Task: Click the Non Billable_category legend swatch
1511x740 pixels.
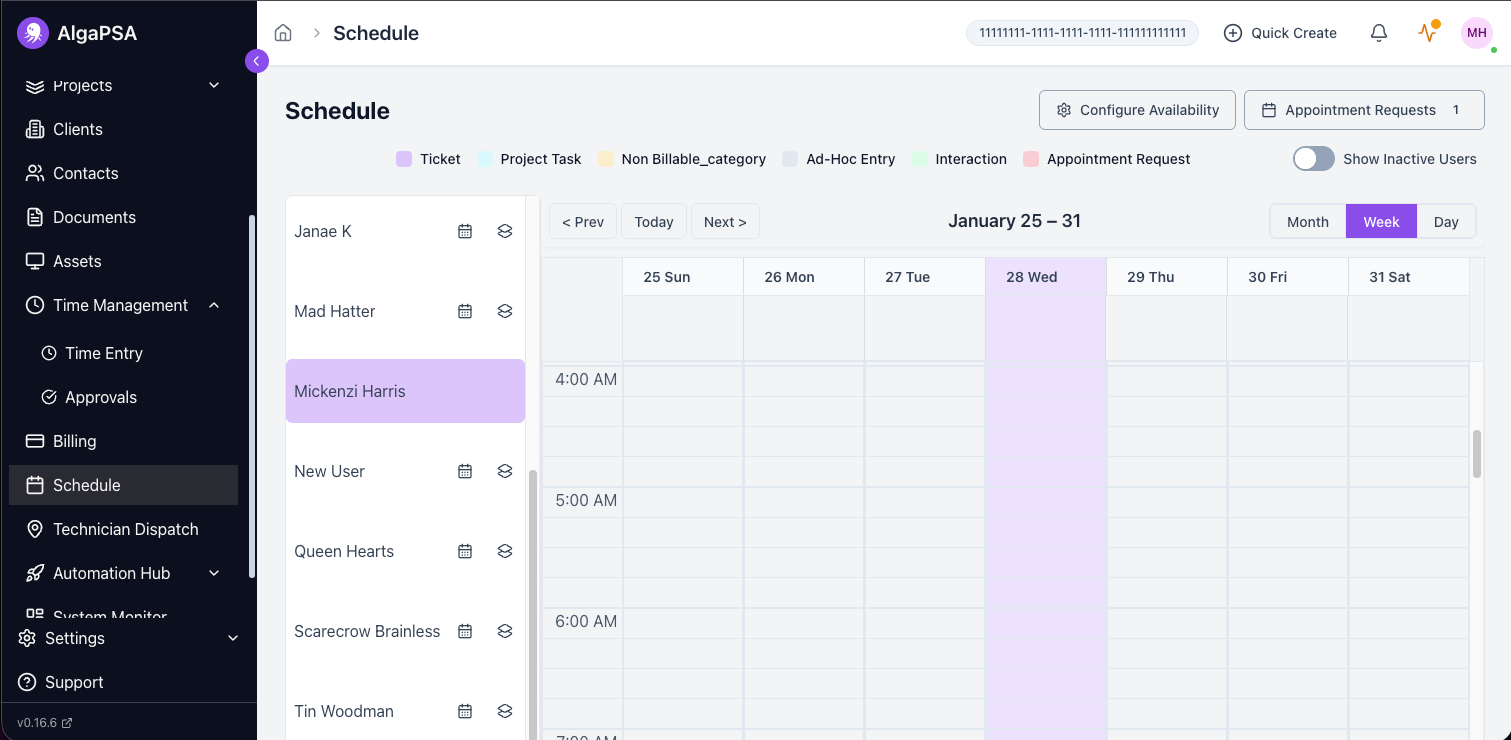Action: [x=605, y=159]
